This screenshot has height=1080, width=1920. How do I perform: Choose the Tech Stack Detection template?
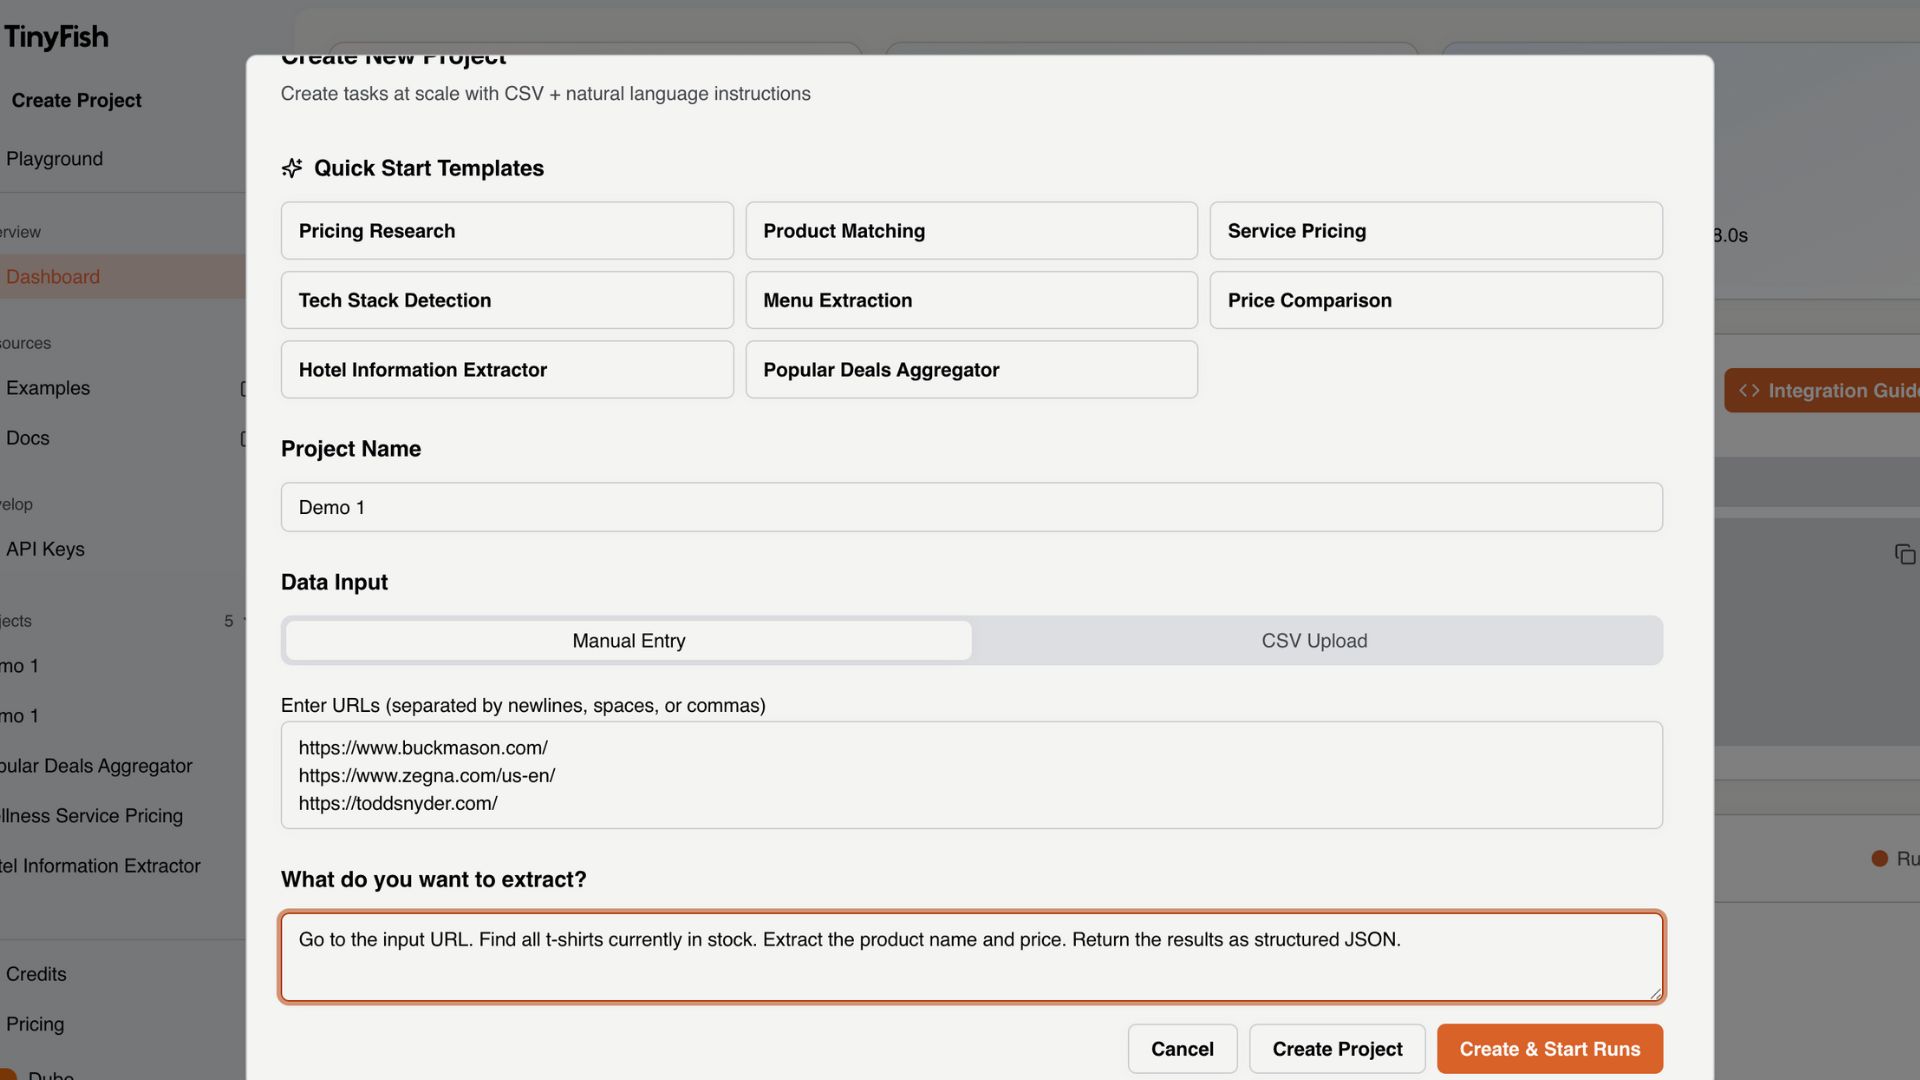[x=506, y=300]
